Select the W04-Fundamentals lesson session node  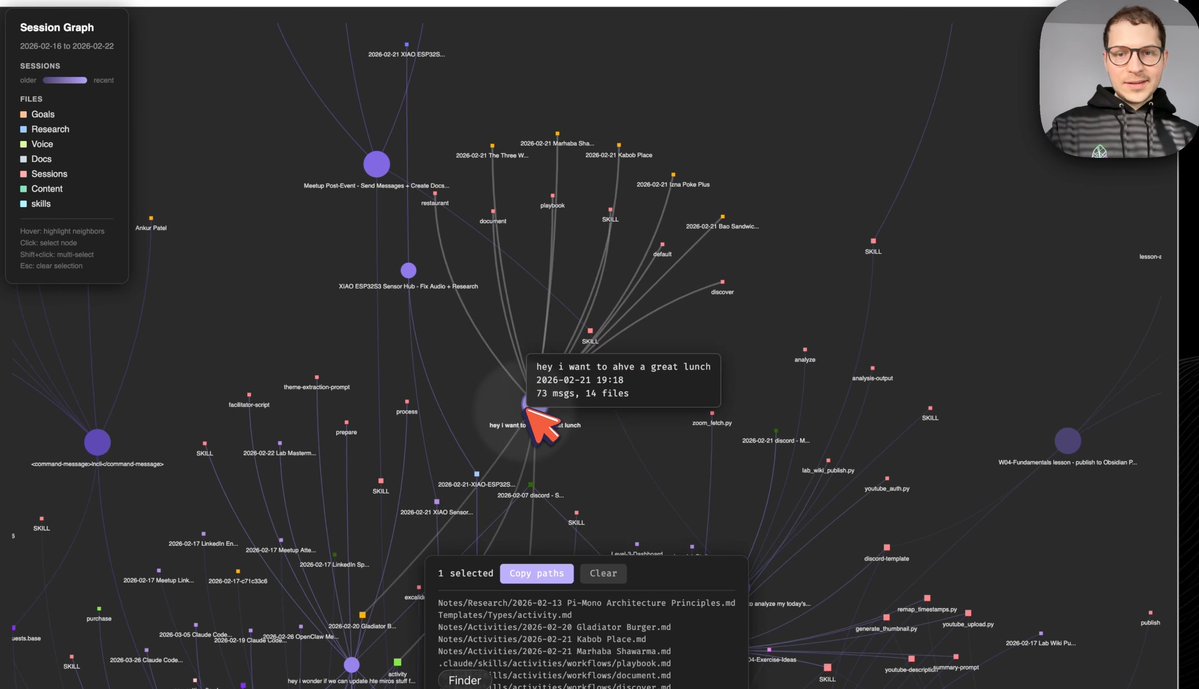[x=1067, y=441]
